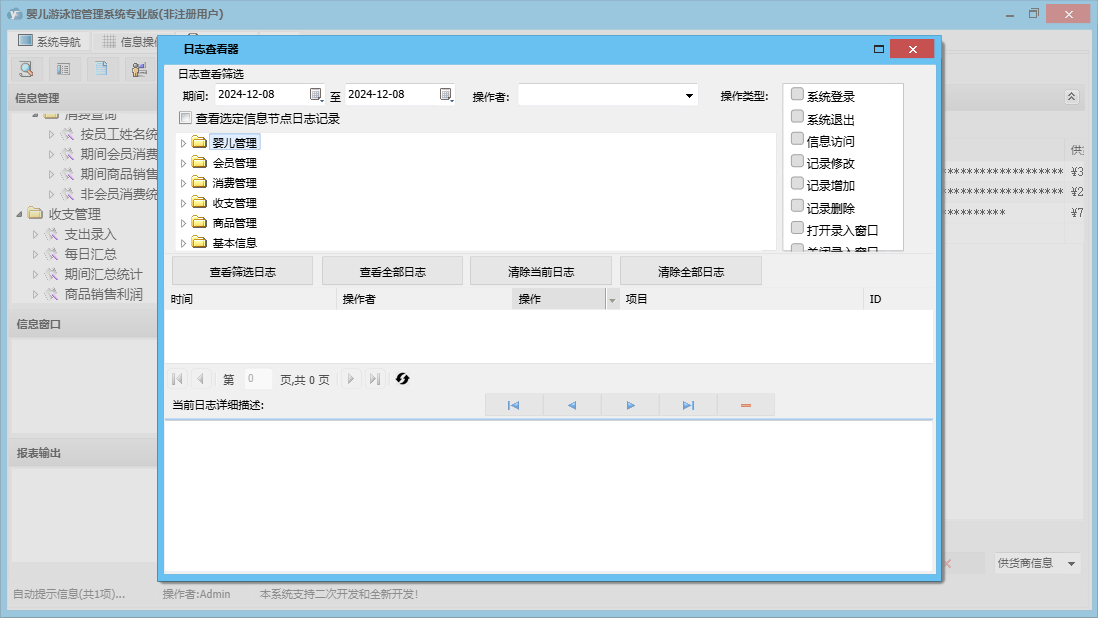Open the 操作者 dropdown list
The width and height of the screenshot is (1098, 618).
tap(689, 96)
